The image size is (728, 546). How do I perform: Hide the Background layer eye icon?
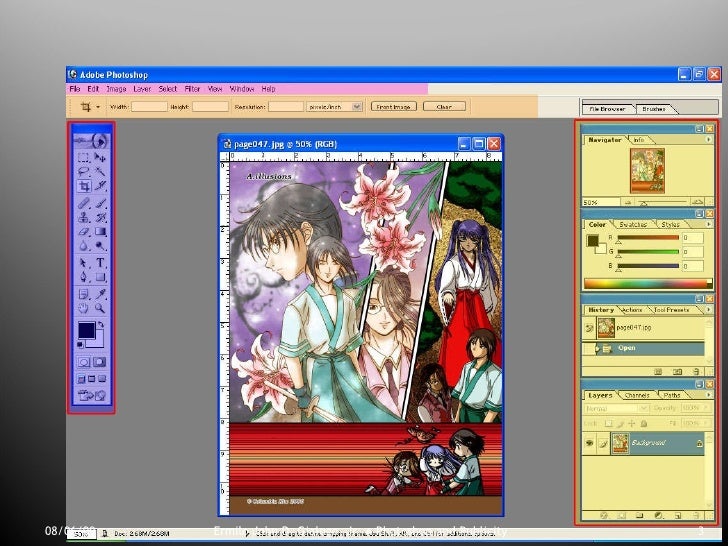590,443
